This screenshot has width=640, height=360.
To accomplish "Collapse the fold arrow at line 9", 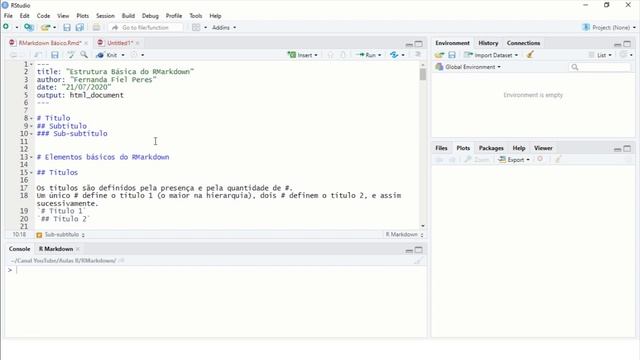I will point(31,126).
